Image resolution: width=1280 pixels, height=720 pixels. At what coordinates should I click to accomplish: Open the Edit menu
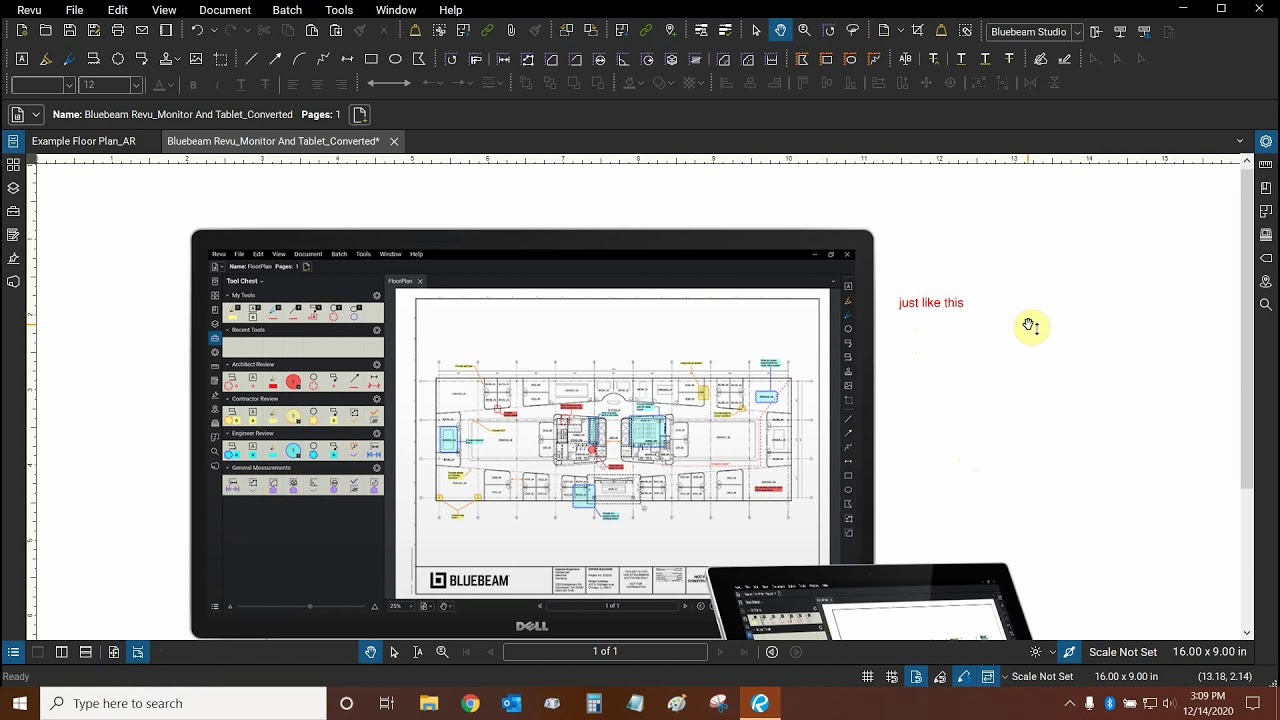point(118,10)
